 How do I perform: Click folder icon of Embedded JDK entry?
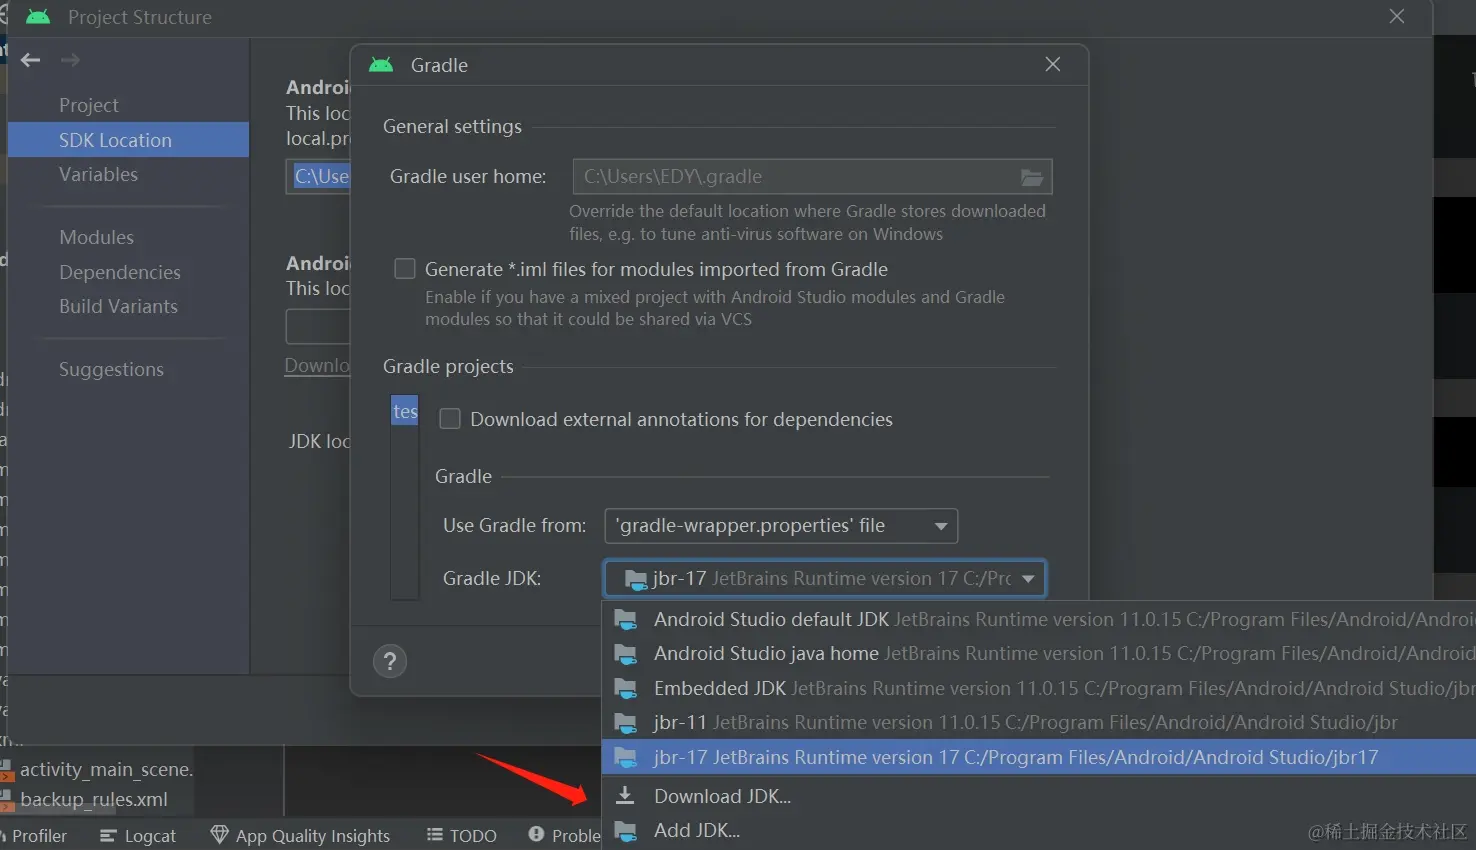coord(626,689)
